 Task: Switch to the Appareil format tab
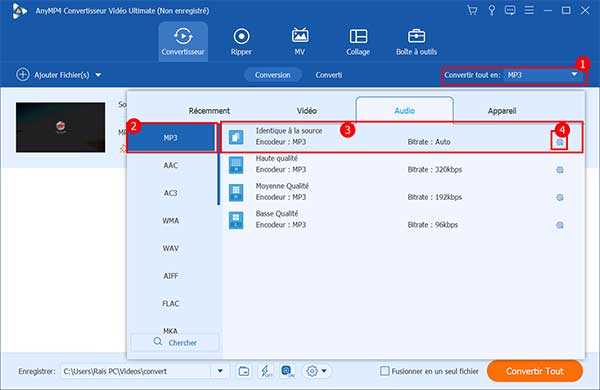point(502,111)
